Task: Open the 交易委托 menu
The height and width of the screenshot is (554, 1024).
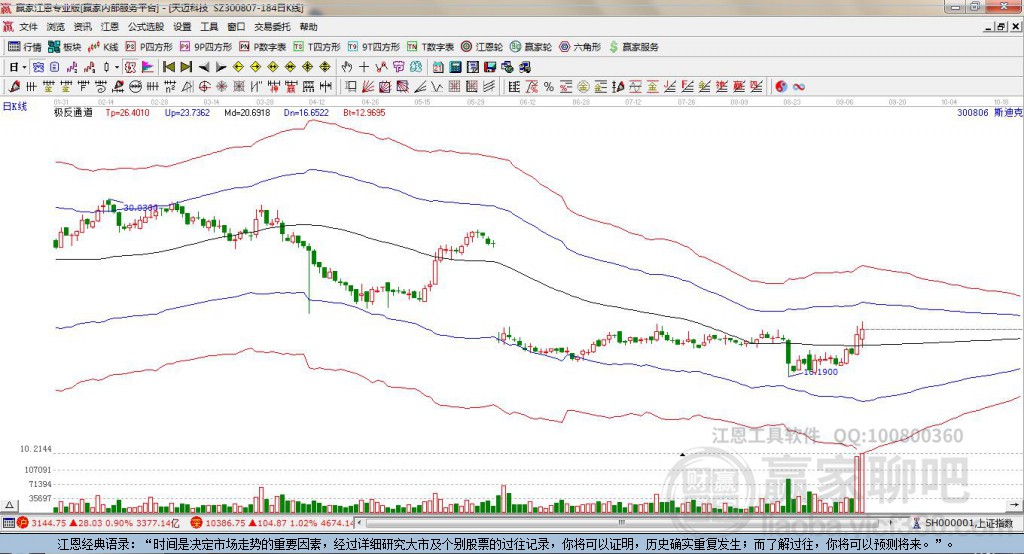Action: (x=272, y=27)
